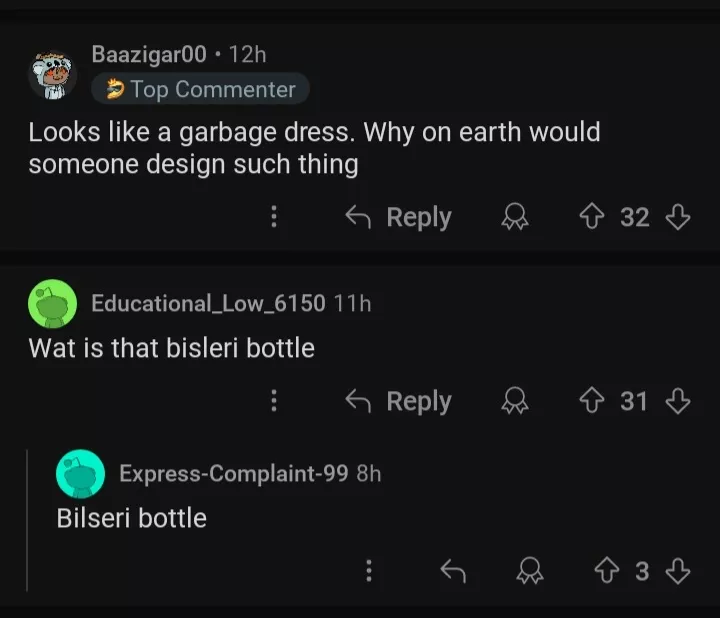This screenshot has width=720, height=618.
Task: Open Educational_Low_6150's profile via username
Action: pyautogui.click(x=208, y=303)
